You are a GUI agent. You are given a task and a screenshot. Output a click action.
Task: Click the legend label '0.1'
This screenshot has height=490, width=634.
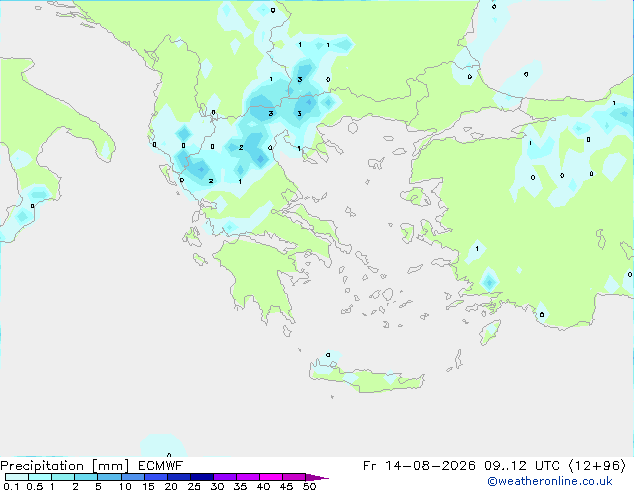tap(11, 486)
